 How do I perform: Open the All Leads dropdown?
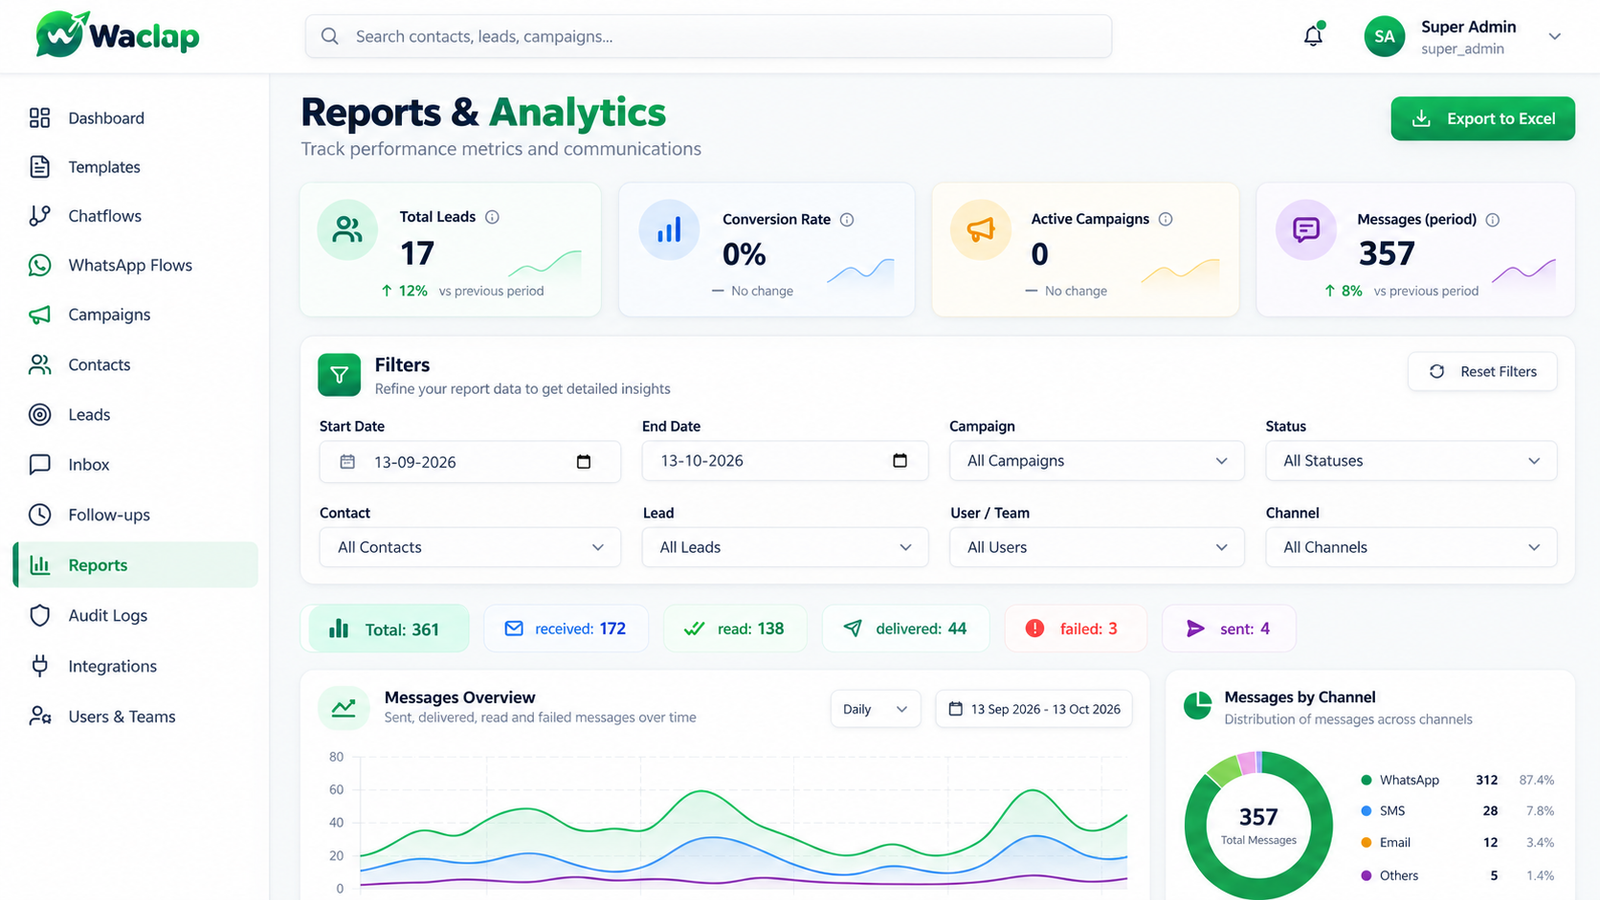coord(785,547)
